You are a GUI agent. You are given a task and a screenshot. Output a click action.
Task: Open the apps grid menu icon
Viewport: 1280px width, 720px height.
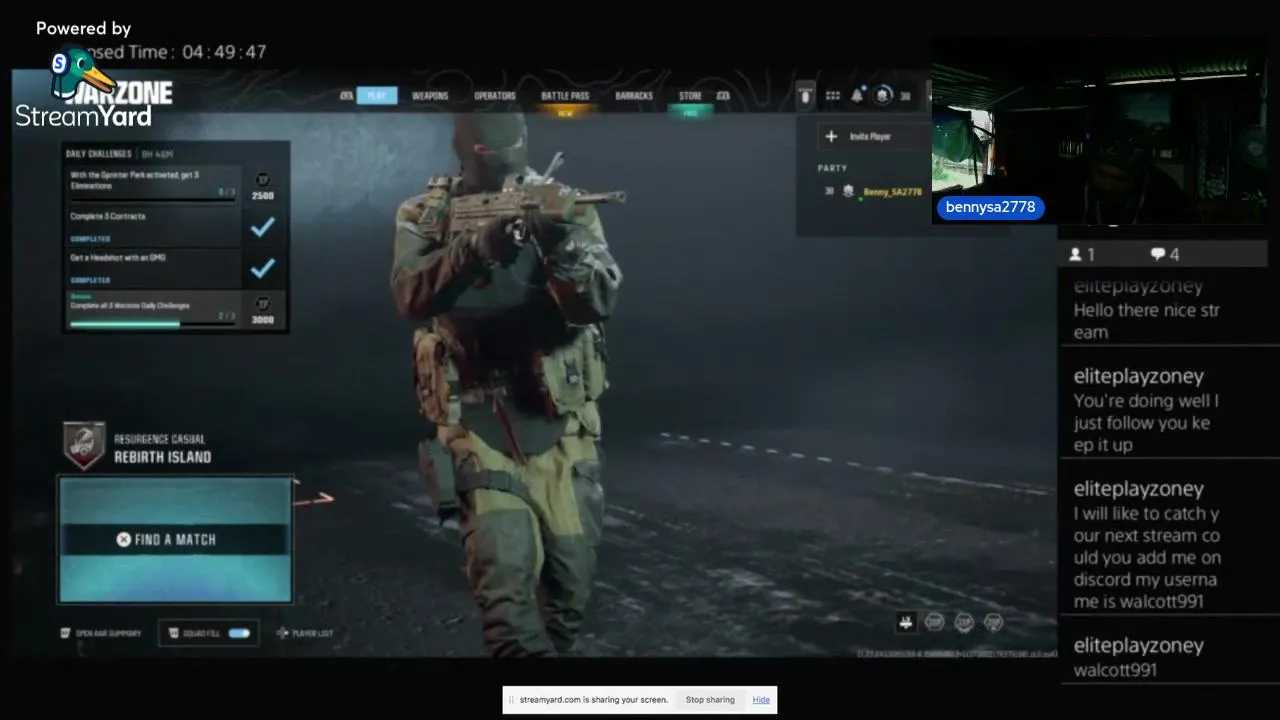click(832, 96)
